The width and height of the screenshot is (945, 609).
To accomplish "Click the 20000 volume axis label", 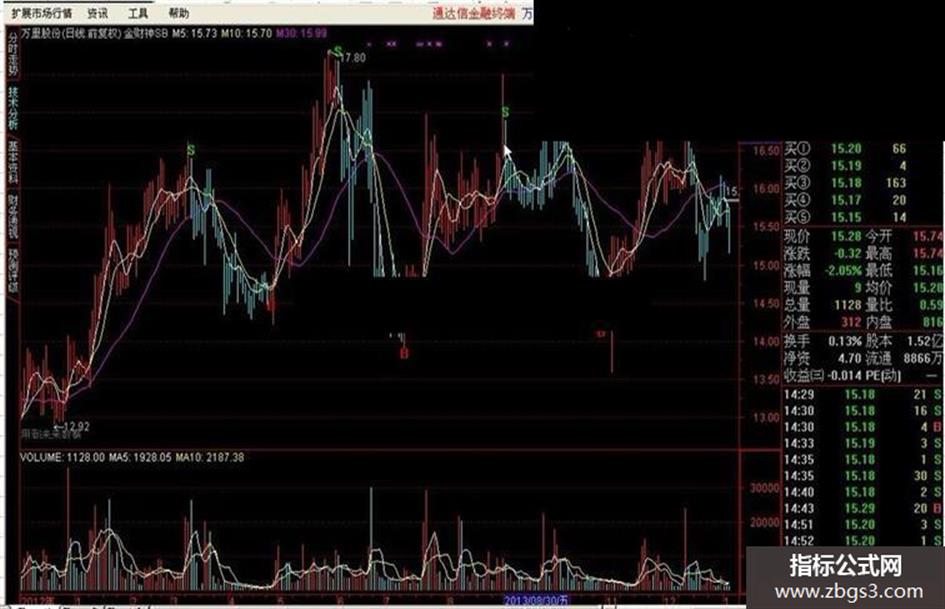I will (765, 522).
